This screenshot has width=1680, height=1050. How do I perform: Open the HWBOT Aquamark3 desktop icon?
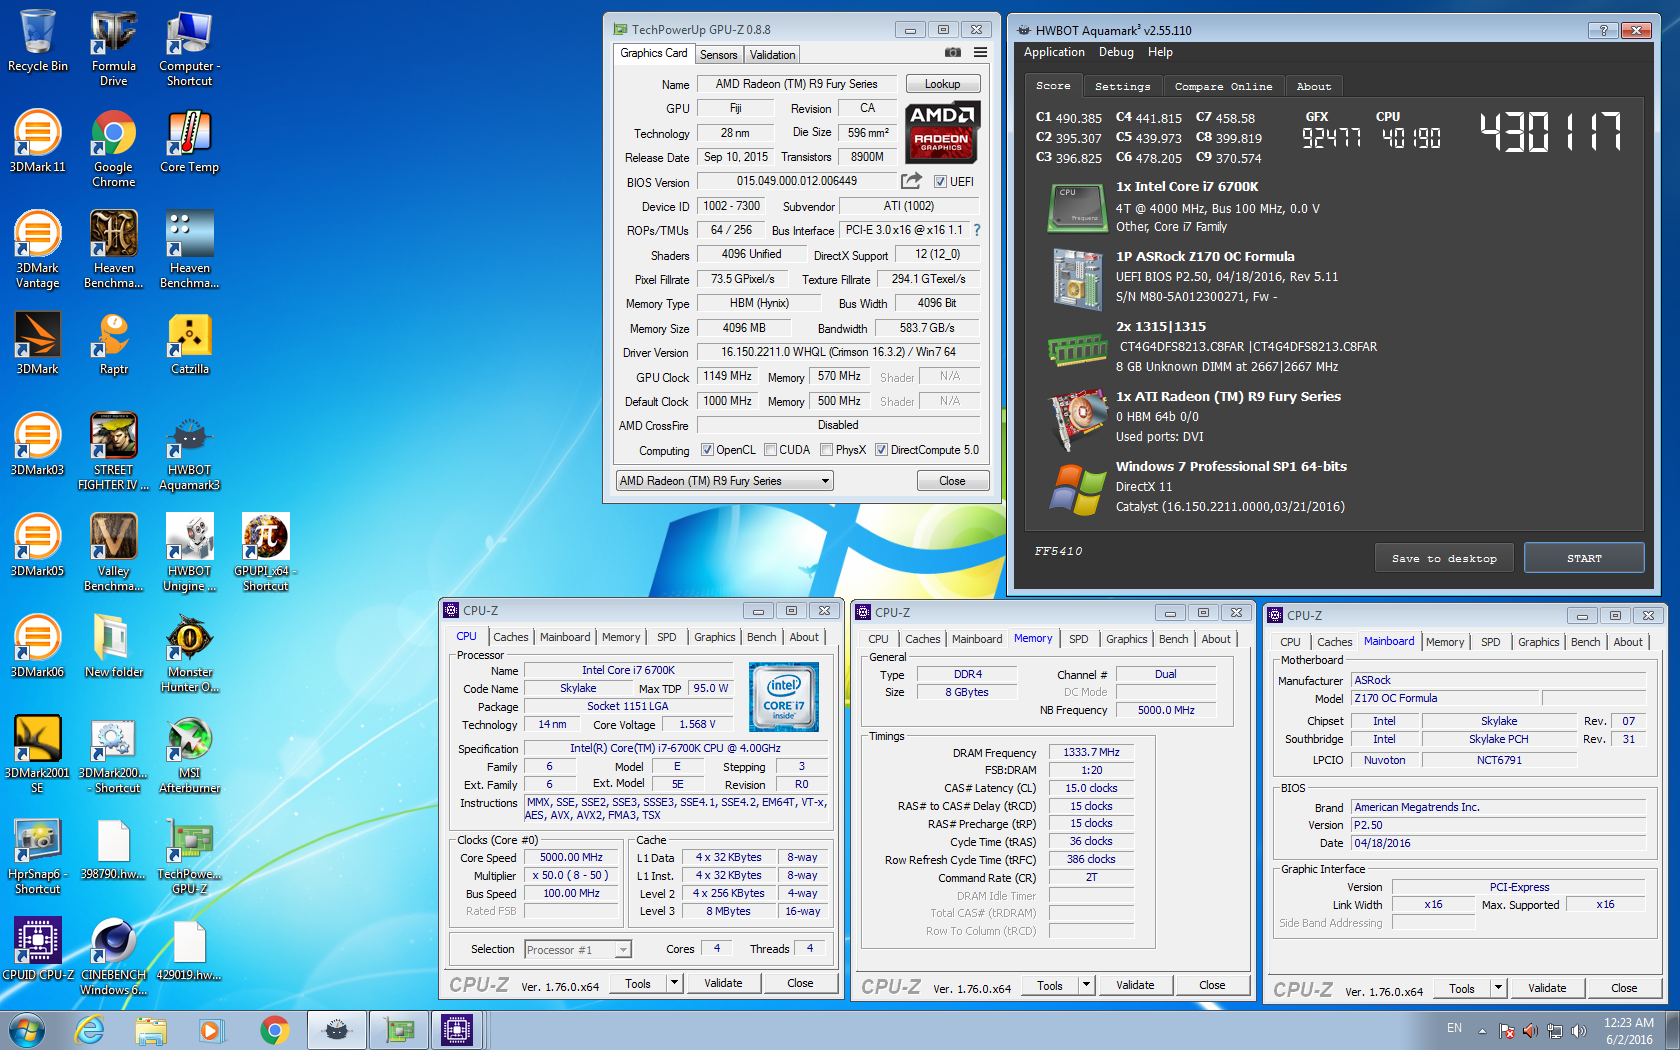pos(190,452)
